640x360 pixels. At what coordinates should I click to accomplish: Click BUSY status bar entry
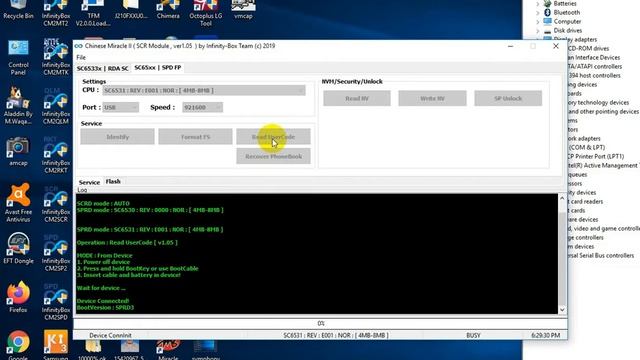pos(473,336)
